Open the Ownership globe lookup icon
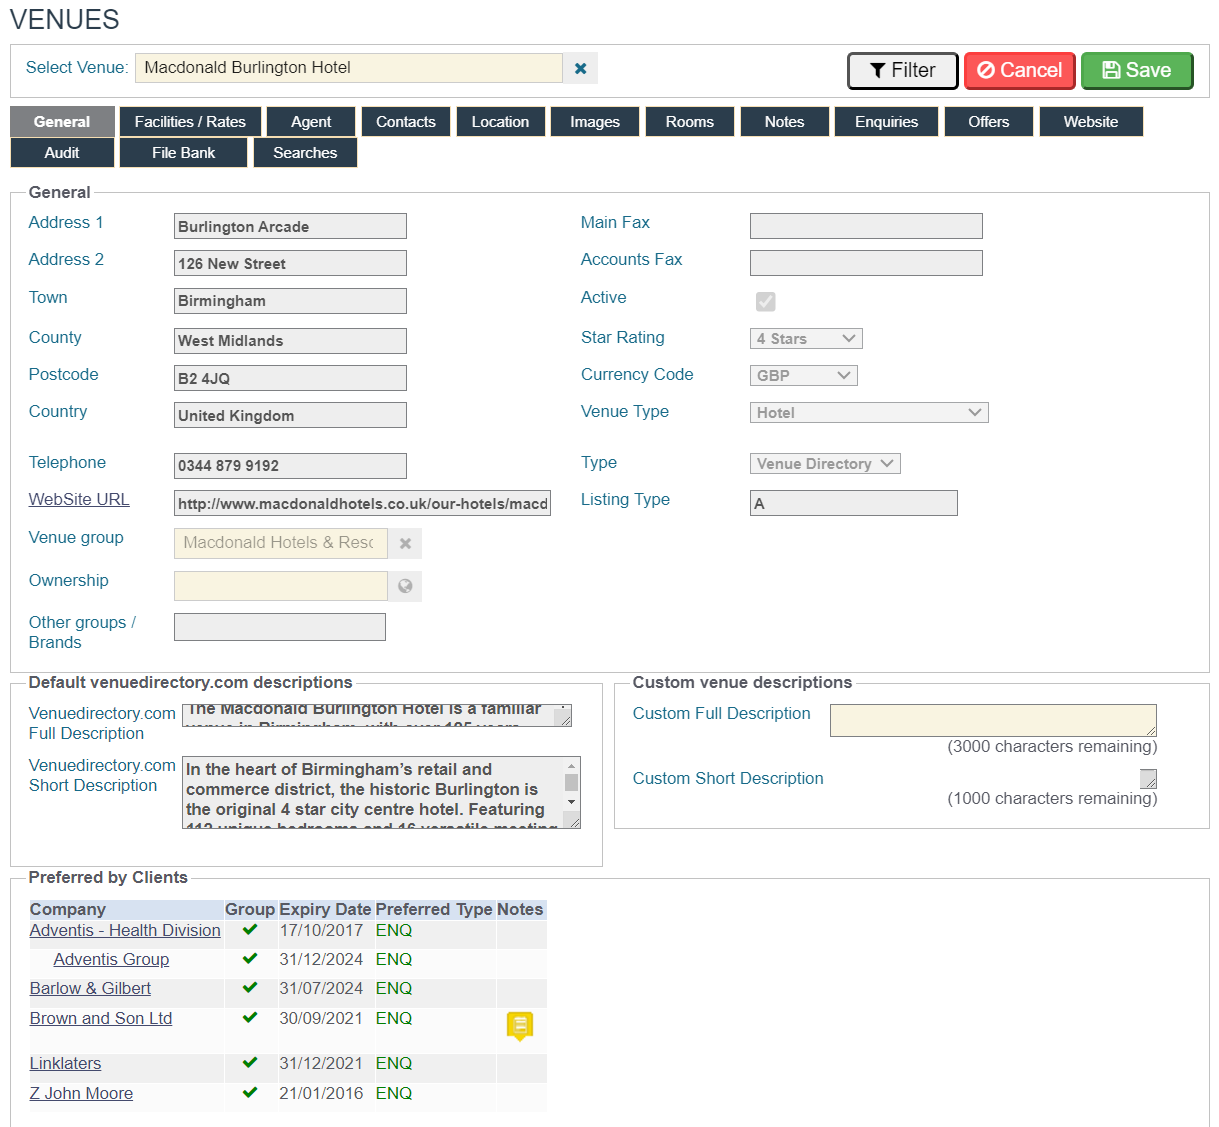 coord(405,586)
